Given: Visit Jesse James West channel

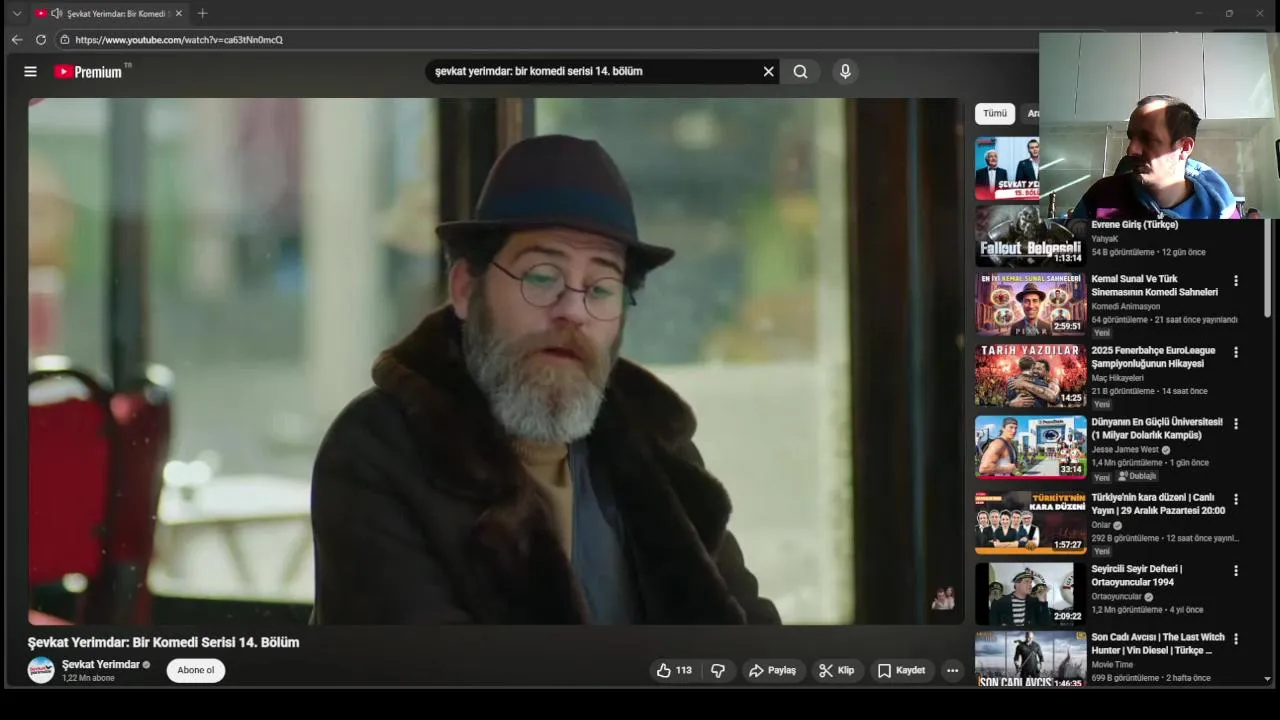Looking at the screenshot, I should pyautogui.click(x=1125, y=450).
